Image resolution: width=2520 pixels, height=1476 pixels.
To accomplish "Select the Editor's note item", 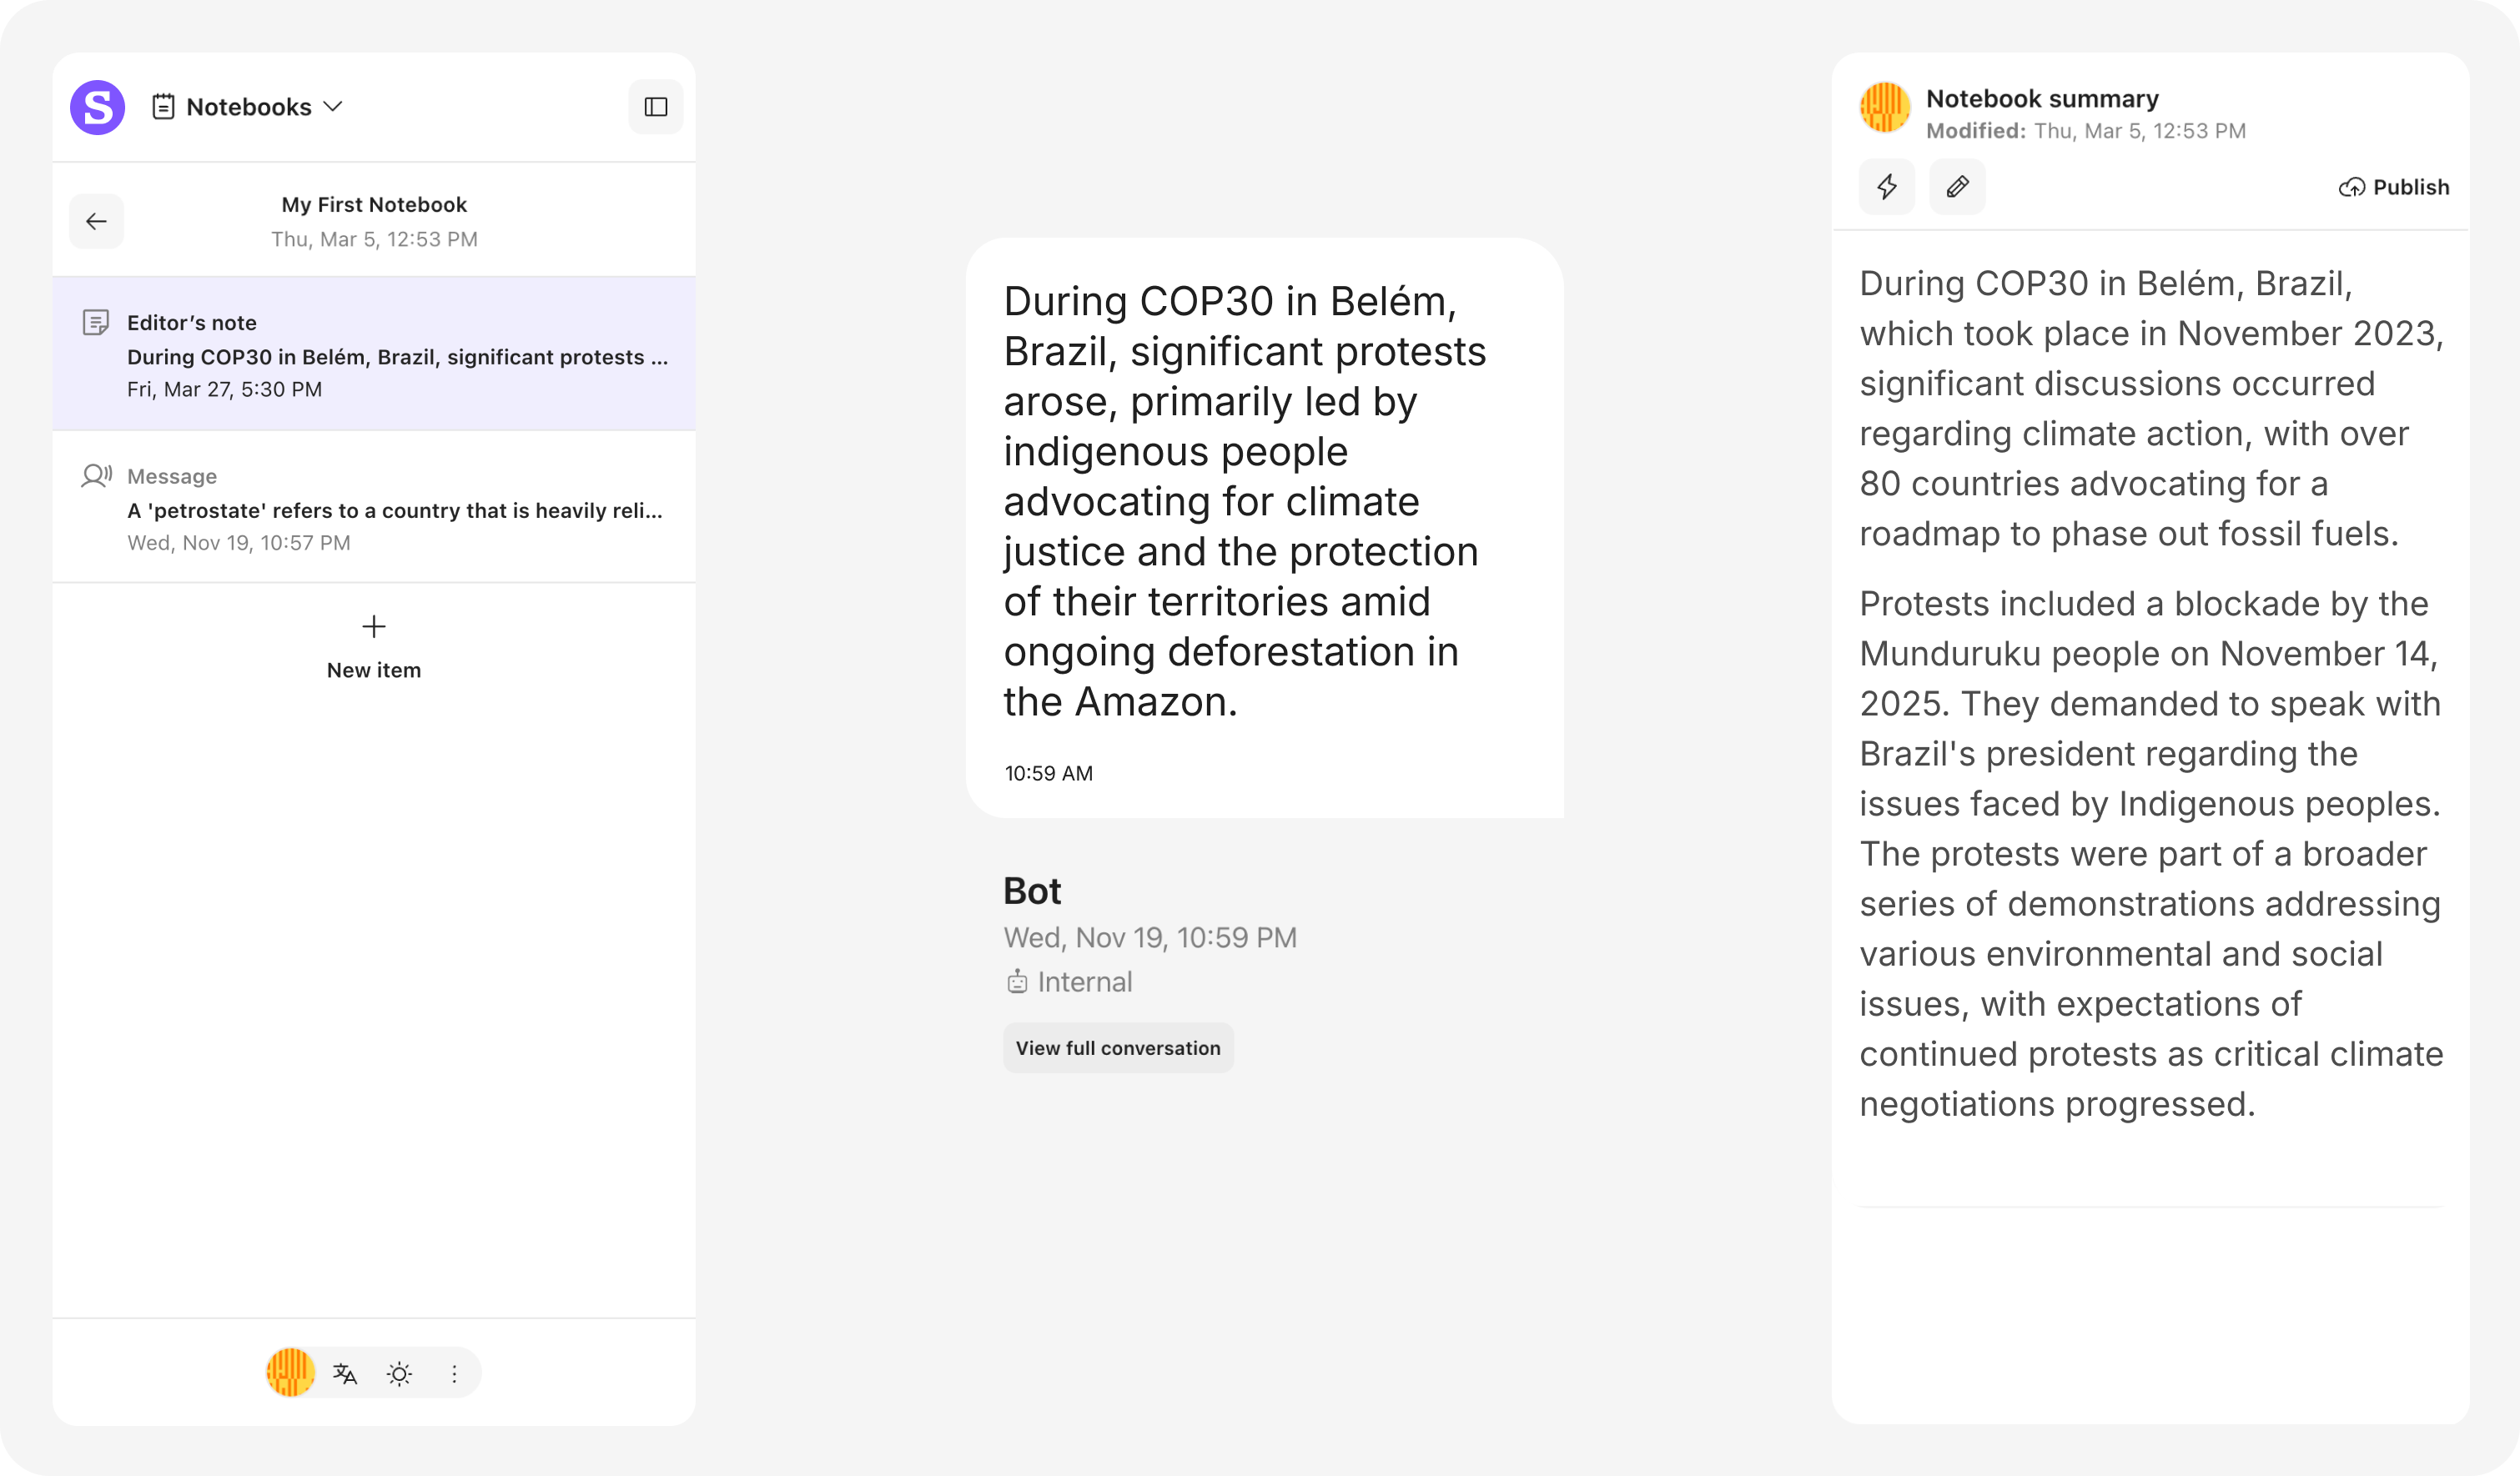I will [x=374, y=355].
